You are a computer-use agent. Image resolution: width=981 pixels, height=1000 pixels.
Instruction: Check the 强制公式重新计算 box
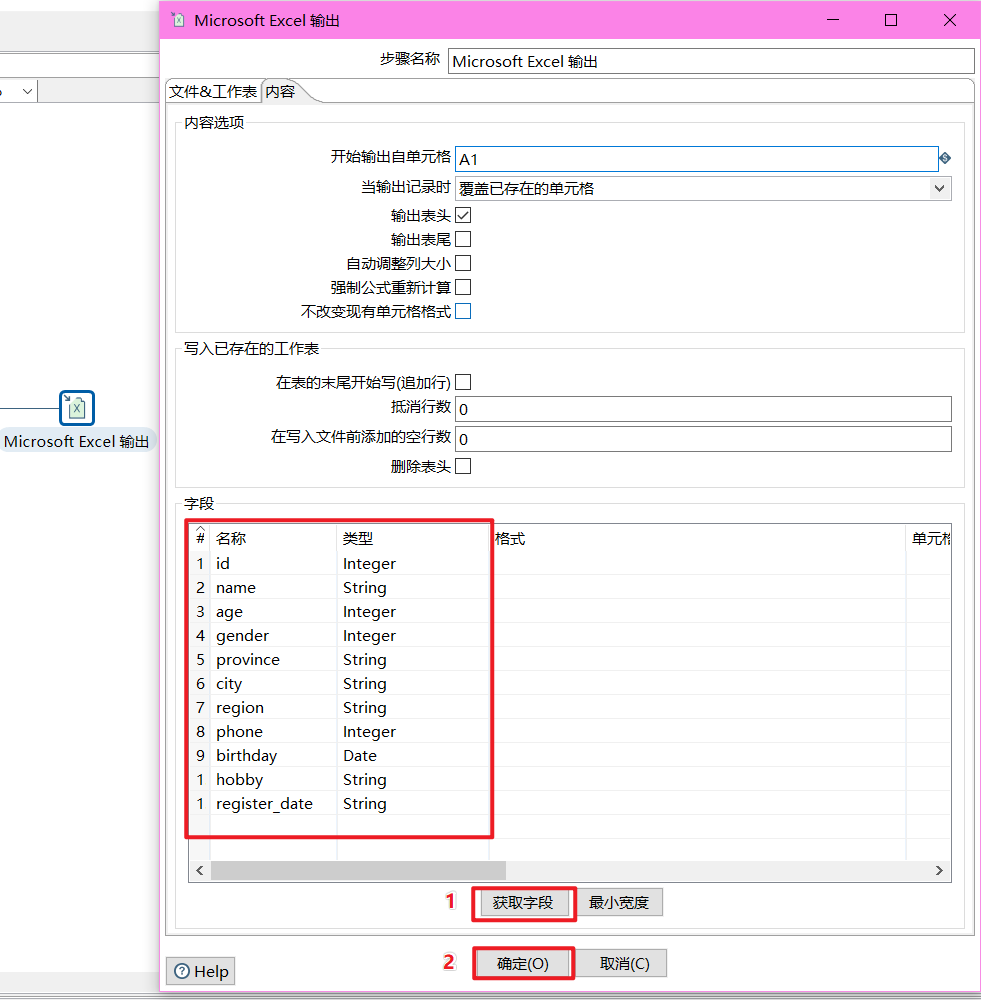tap(463, 287)
